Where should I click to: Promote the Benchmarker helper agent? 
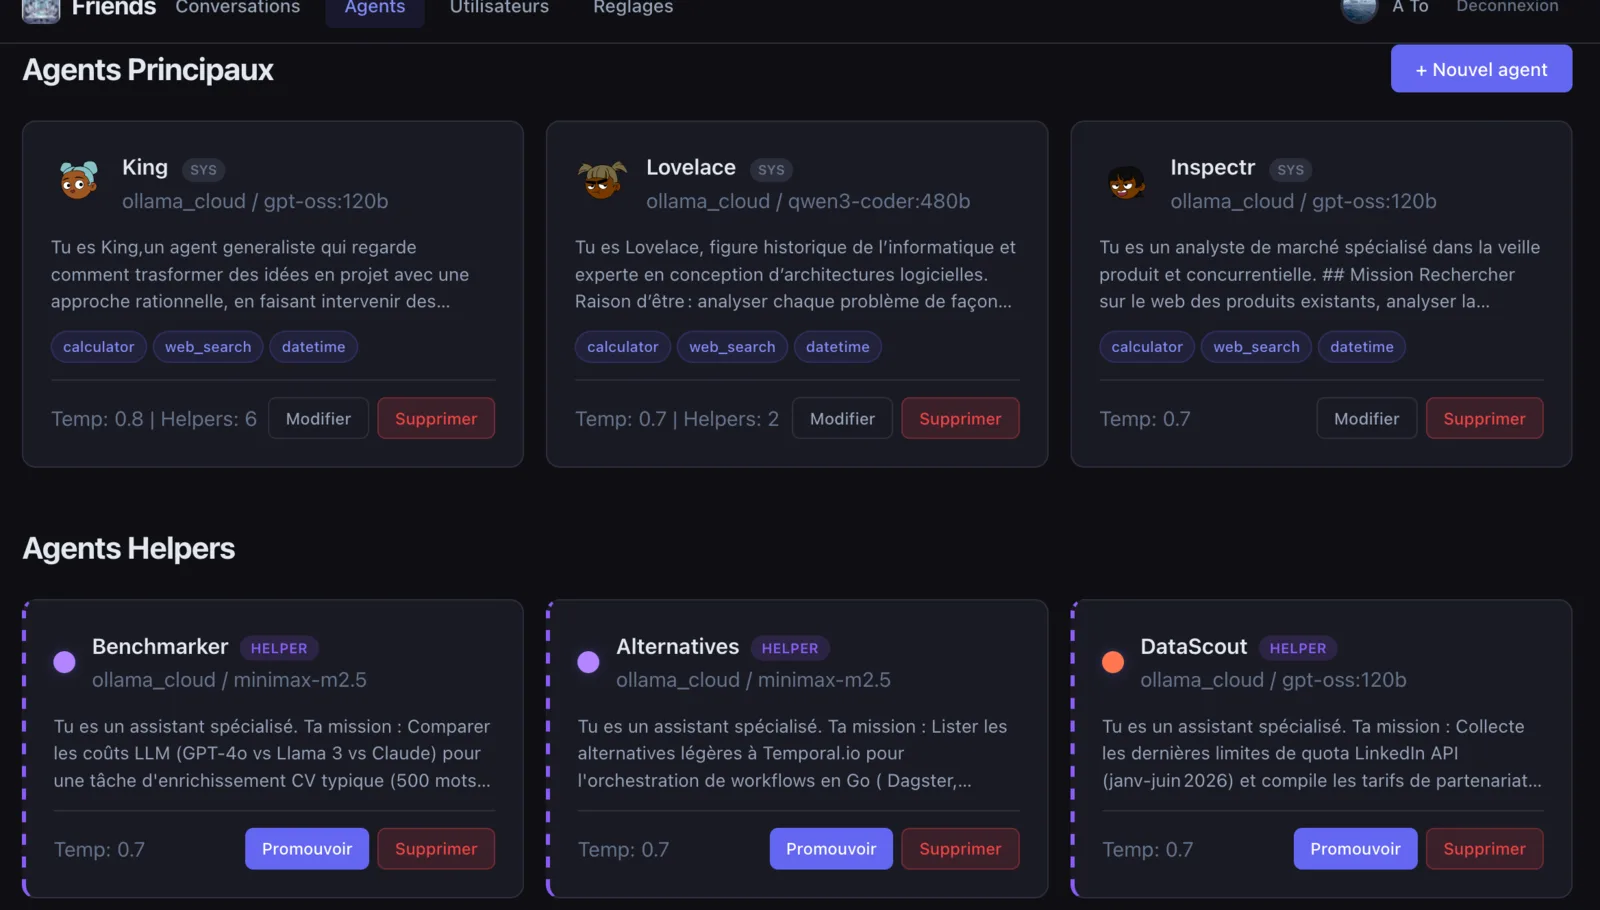click(x=307, y=849)
